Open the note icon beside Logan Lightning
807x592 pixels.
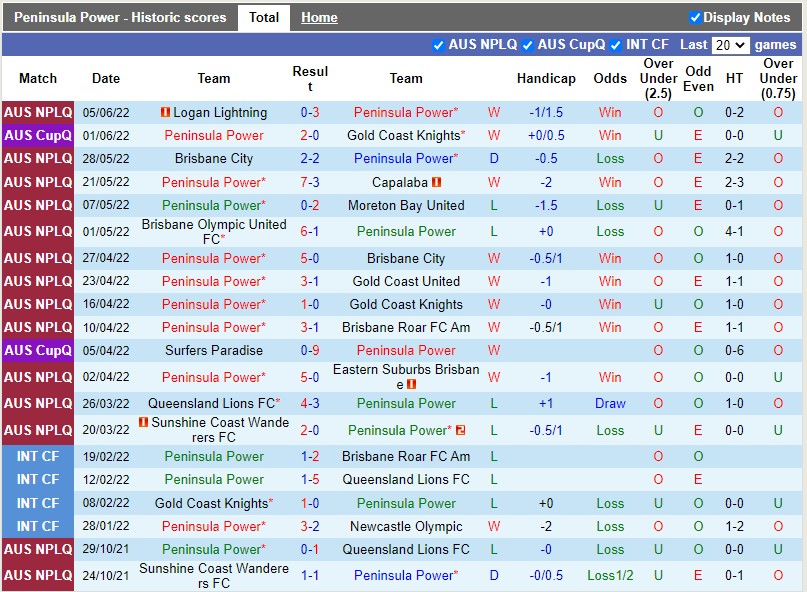pos(167,110)
